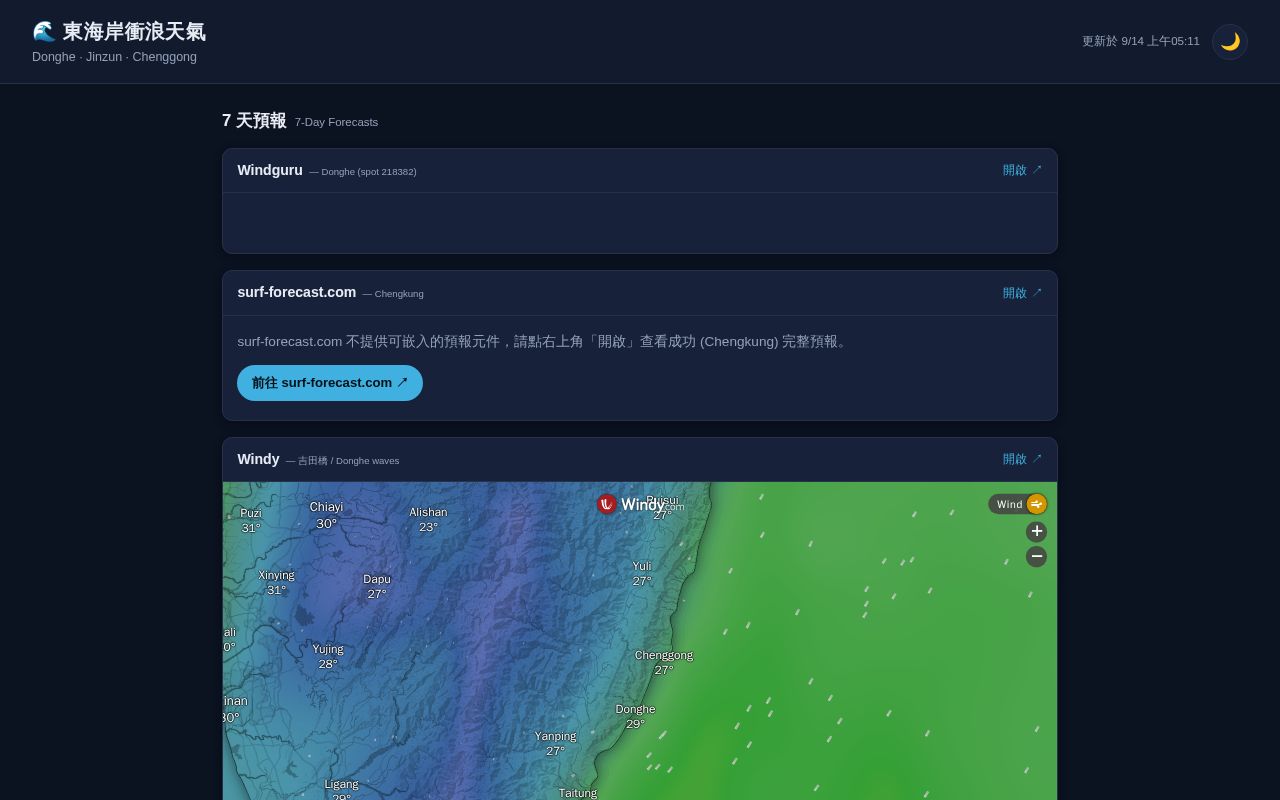1280x800 pixels.
Task: Open Windguru forecast via 開啟 link
Action: (1022, 170)
